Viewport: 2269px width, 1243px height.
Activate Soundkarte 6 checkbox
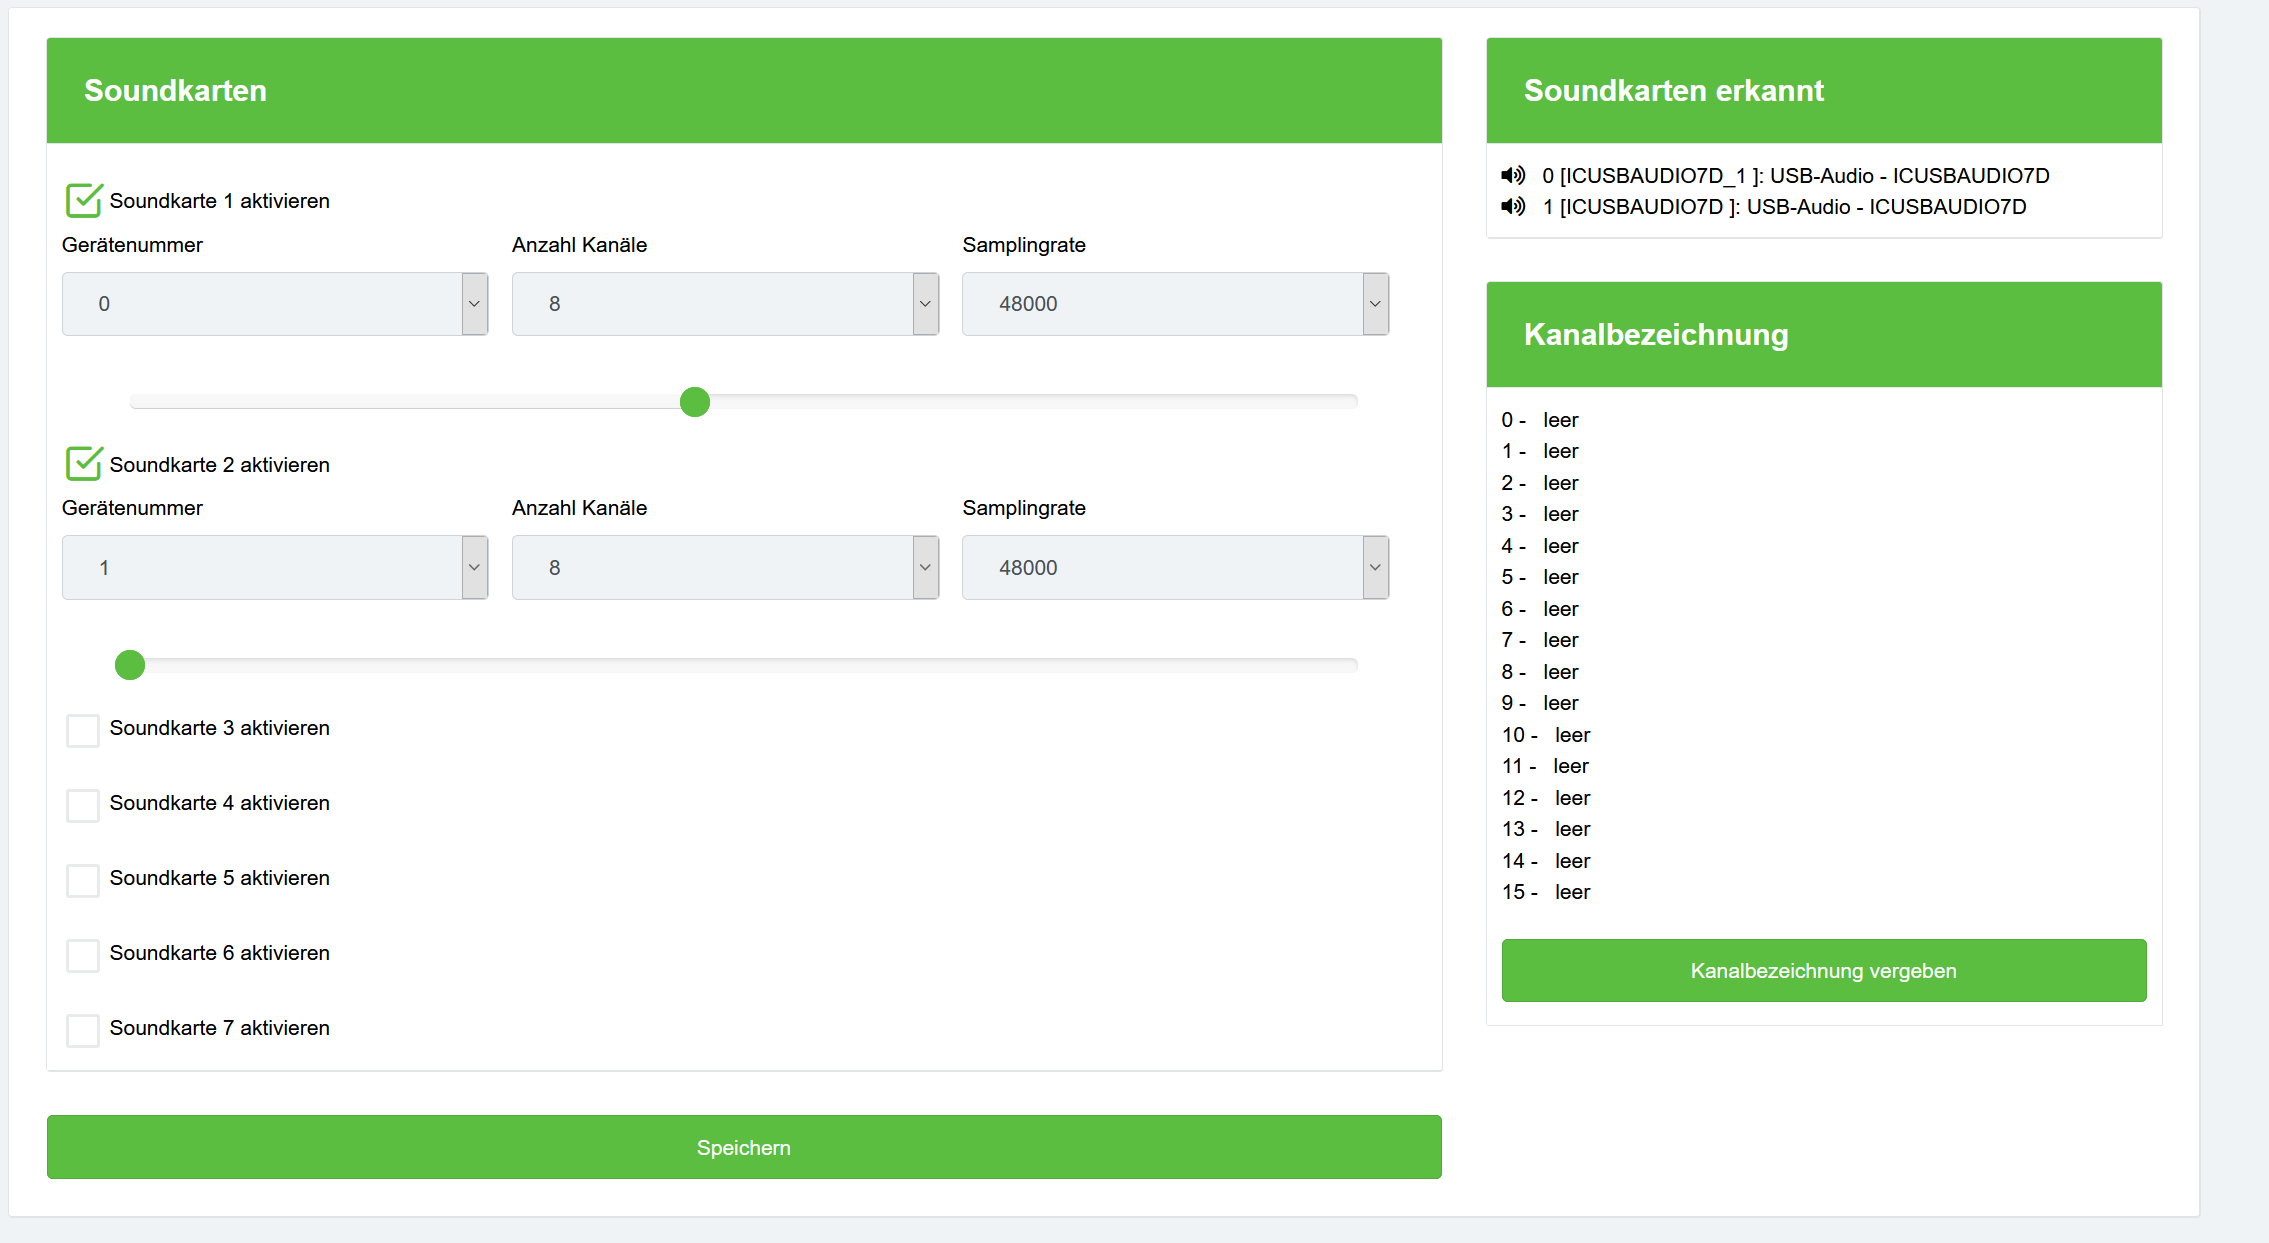83,955
